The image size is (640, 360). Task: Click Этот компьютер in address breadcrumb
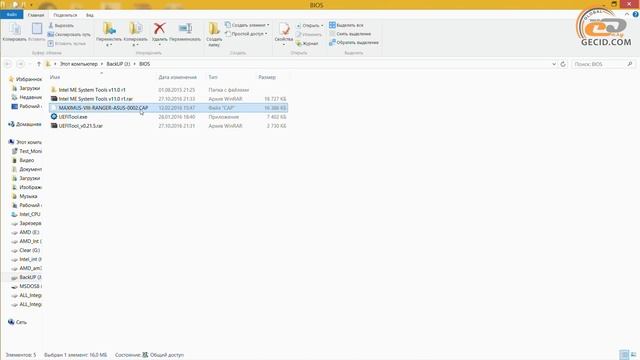(79, 64)
